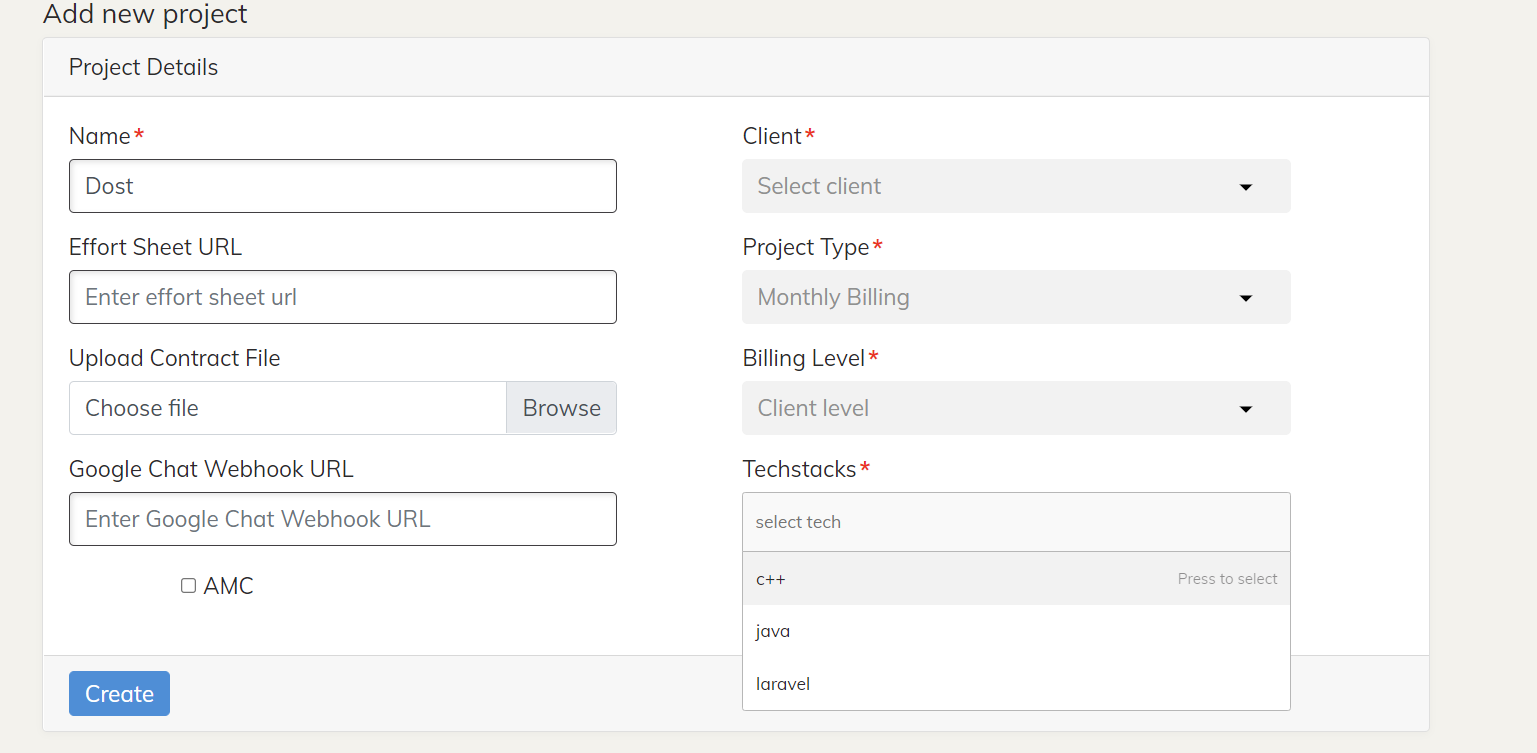Click the Choose file field

(287, 408)
